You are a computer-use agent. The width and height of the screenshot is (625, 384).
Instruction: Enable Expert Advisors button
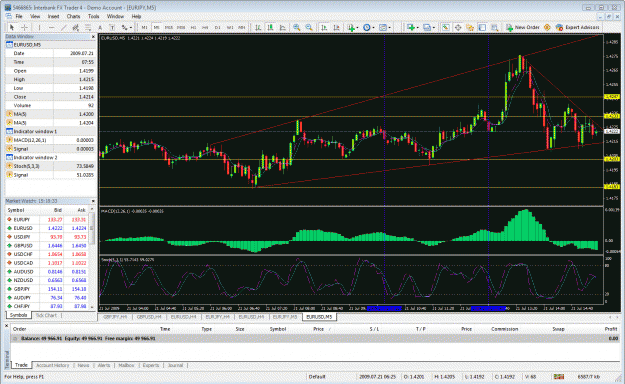click(x=577, y=27)
